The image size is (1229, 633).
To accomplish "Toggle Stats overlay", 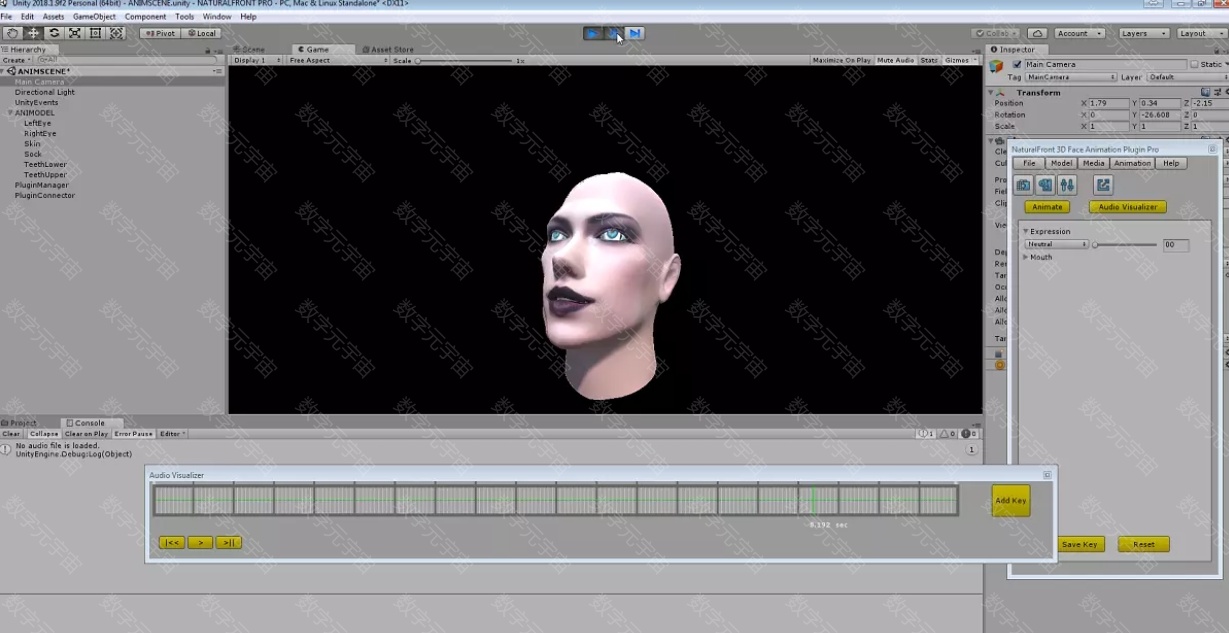I will (x=929, y=60).
